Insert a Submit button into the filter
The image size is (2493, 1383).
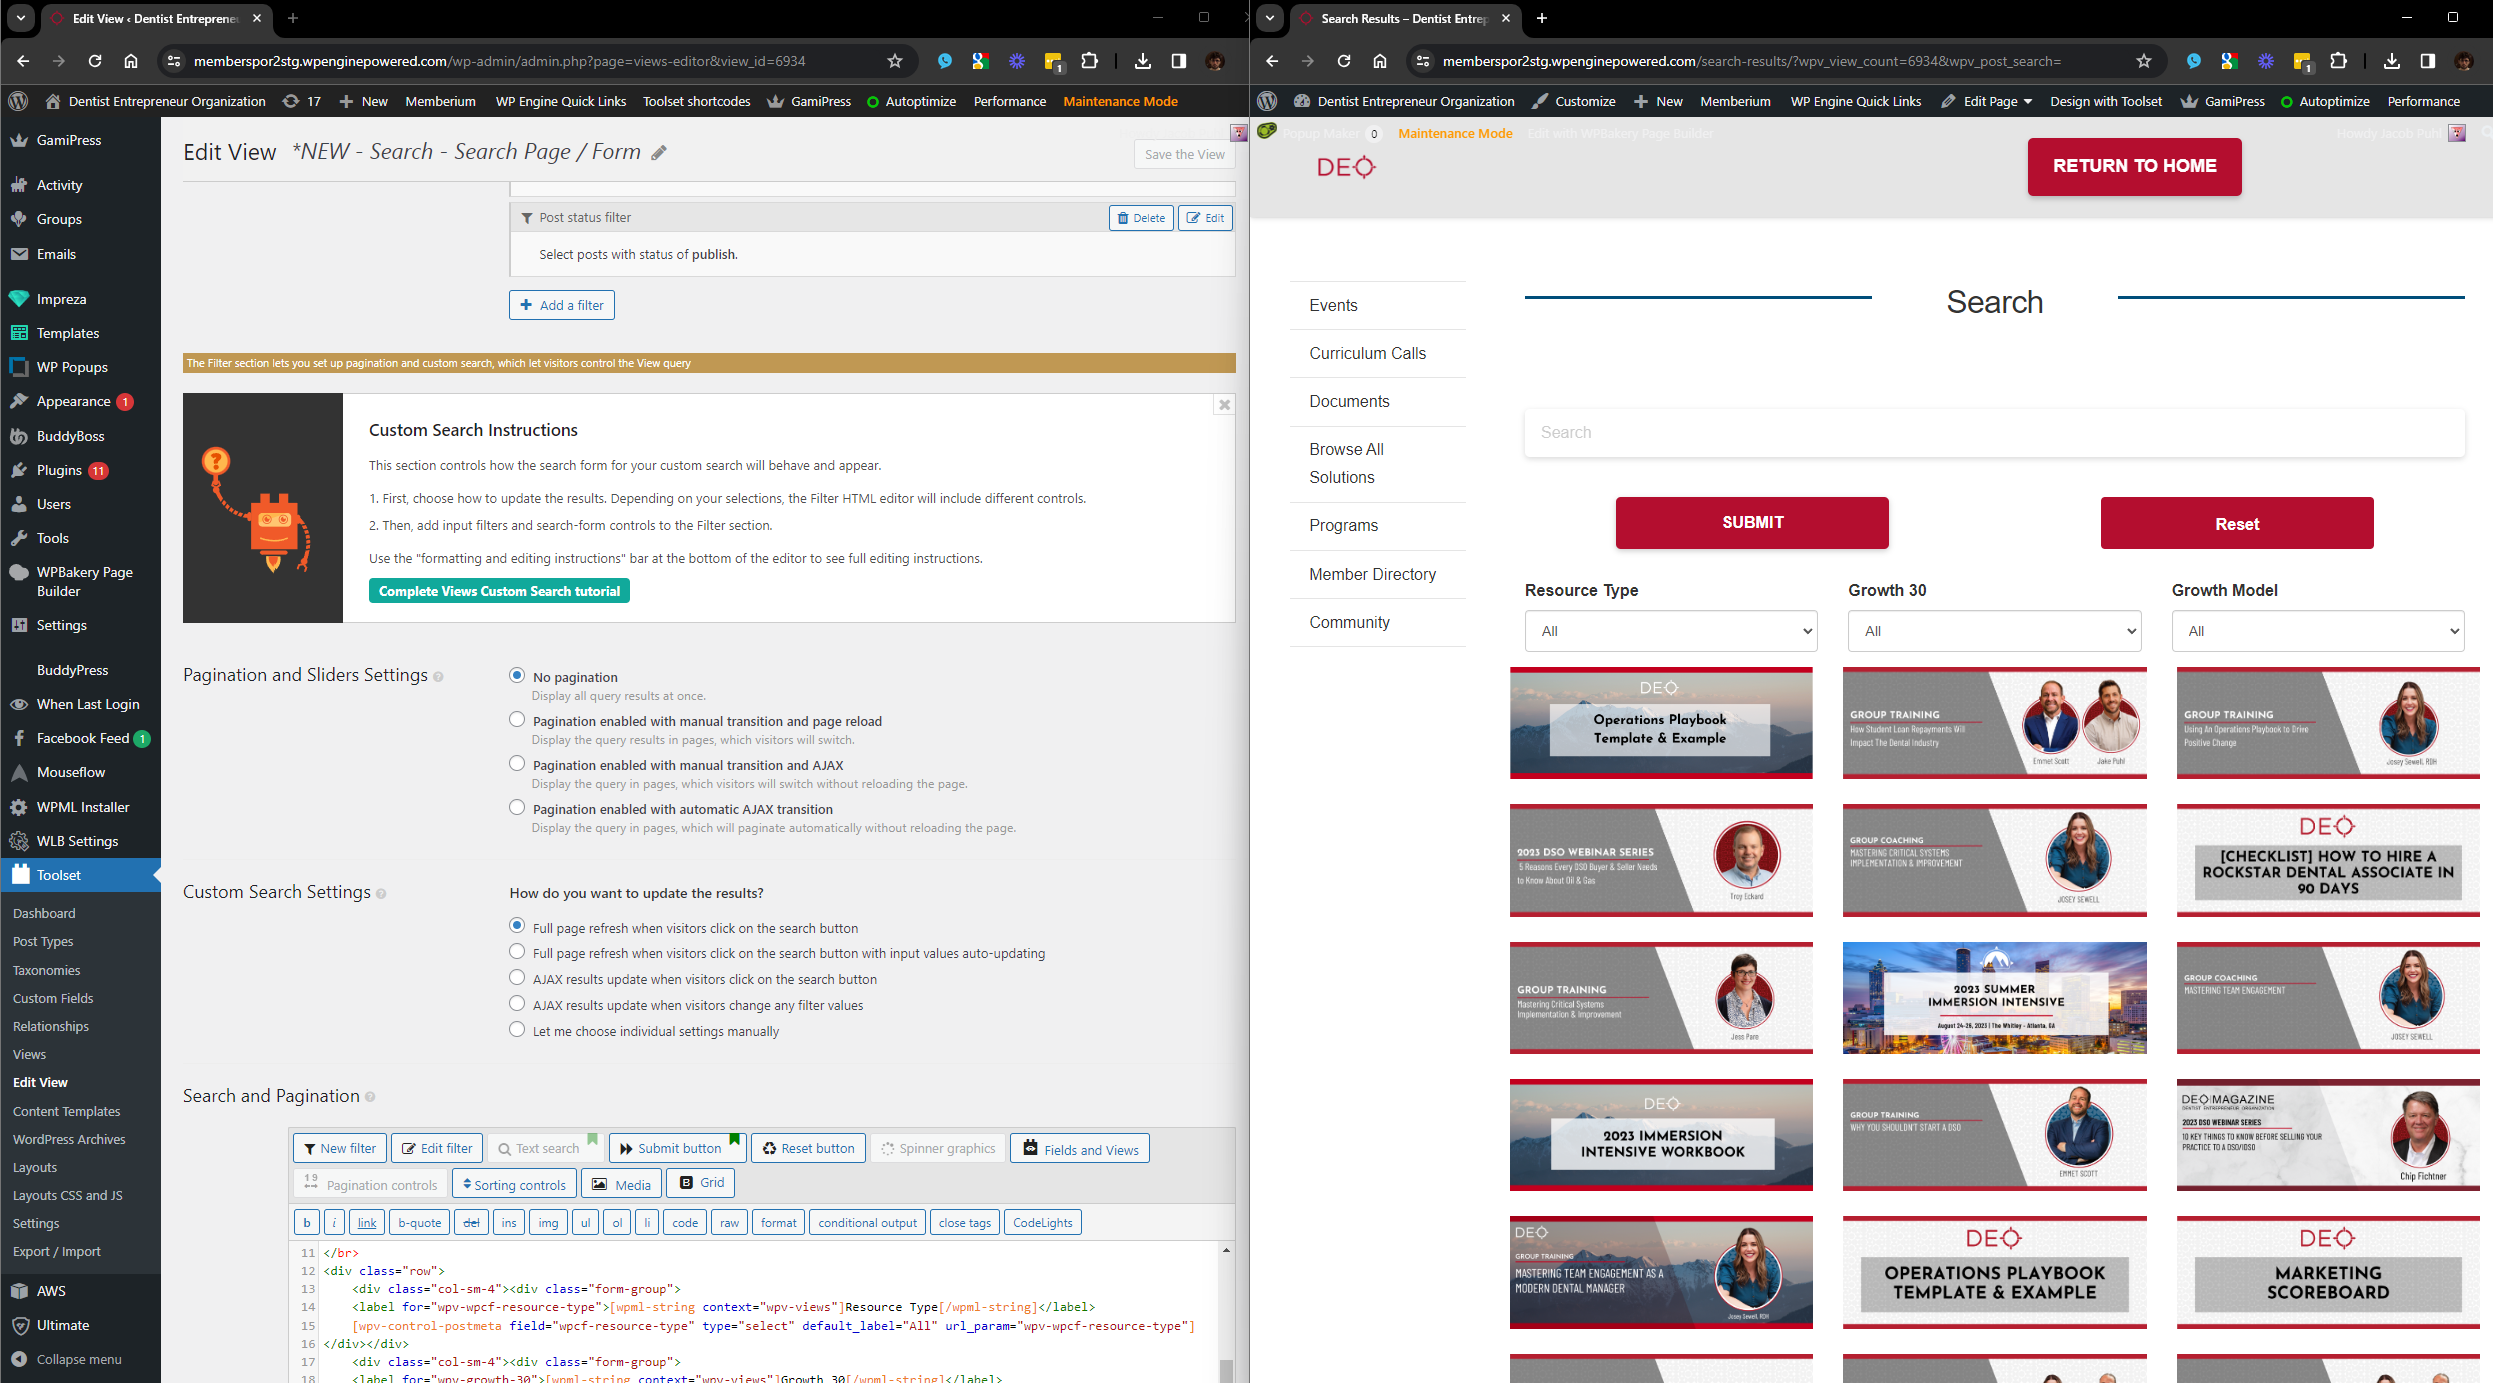coord(678,1148)
